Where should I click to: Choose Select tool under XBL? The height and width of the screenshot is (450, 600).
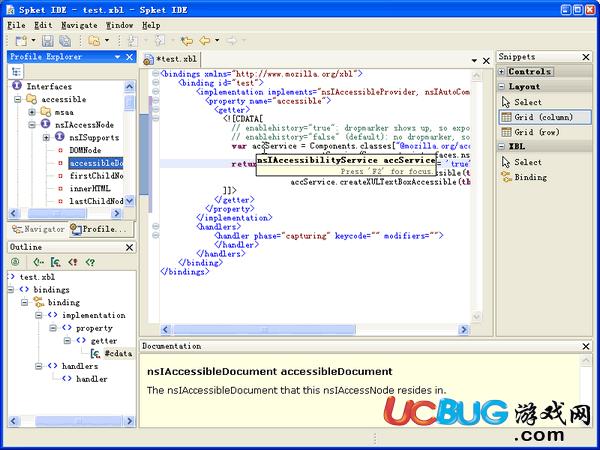[521, 162]
